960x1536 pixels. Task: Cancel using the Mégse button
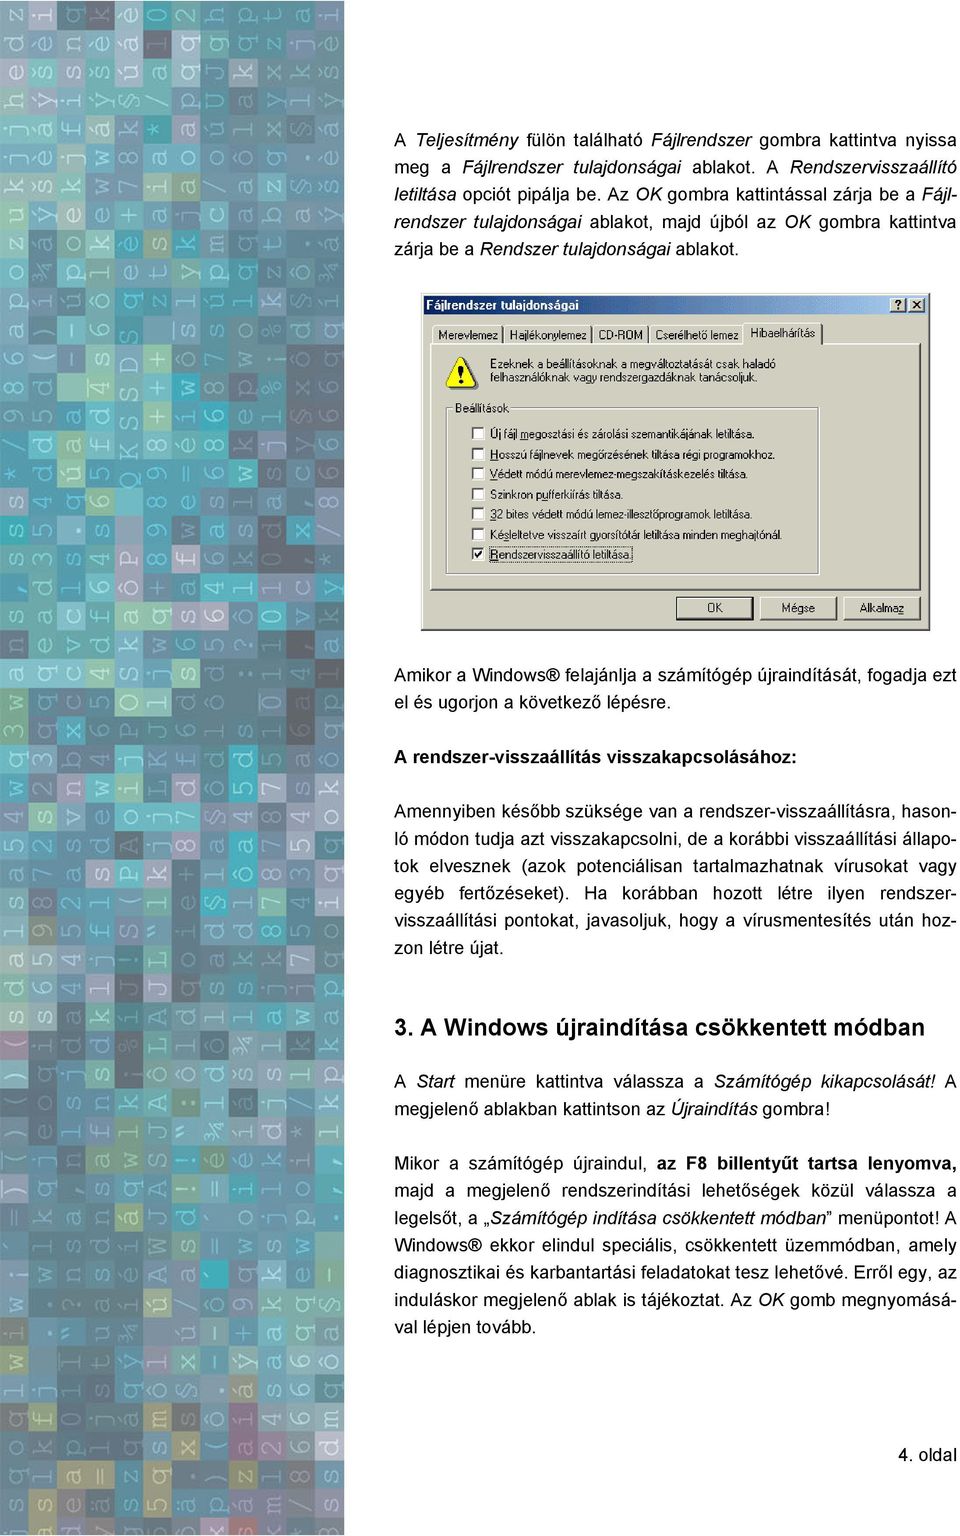[798, 608]
